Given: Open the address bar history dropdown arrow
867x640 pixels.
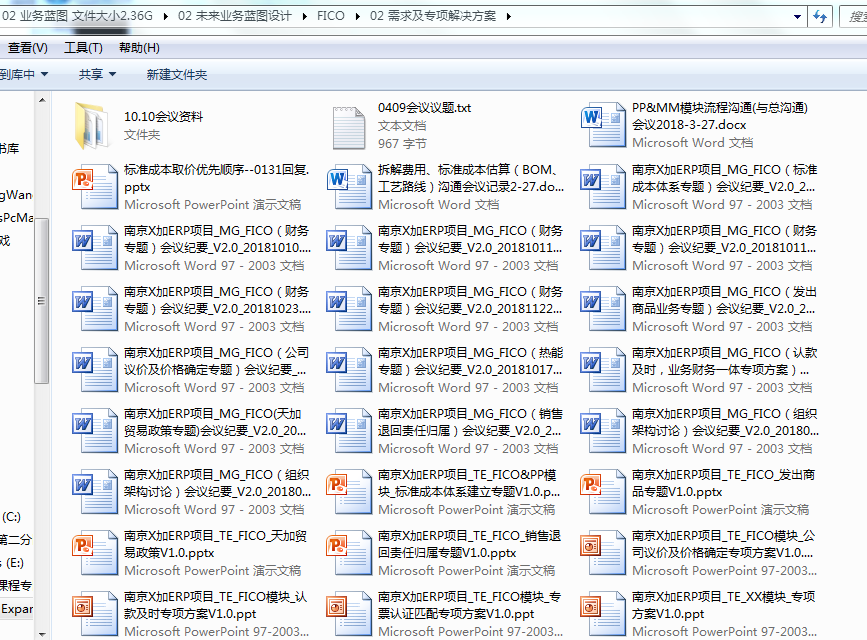Looking at the screenshot, I should tap(796, 17).
